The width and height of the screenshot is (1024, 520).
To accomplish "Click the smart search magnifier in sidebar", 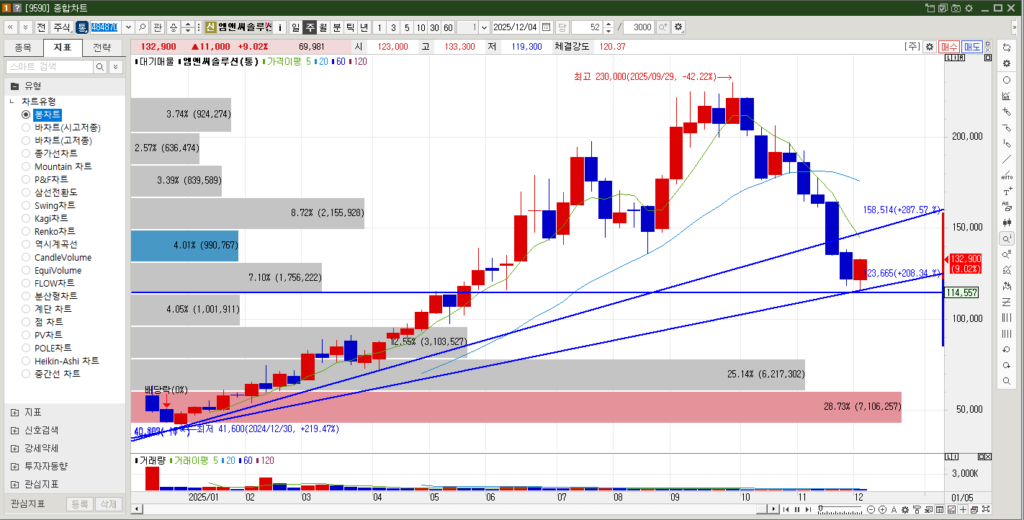I will 99,66.
